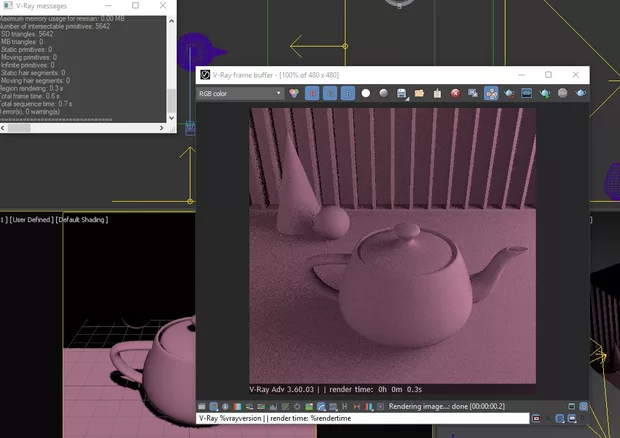
Task: Toggle the red channel button
Action: [x=312, y=93]
